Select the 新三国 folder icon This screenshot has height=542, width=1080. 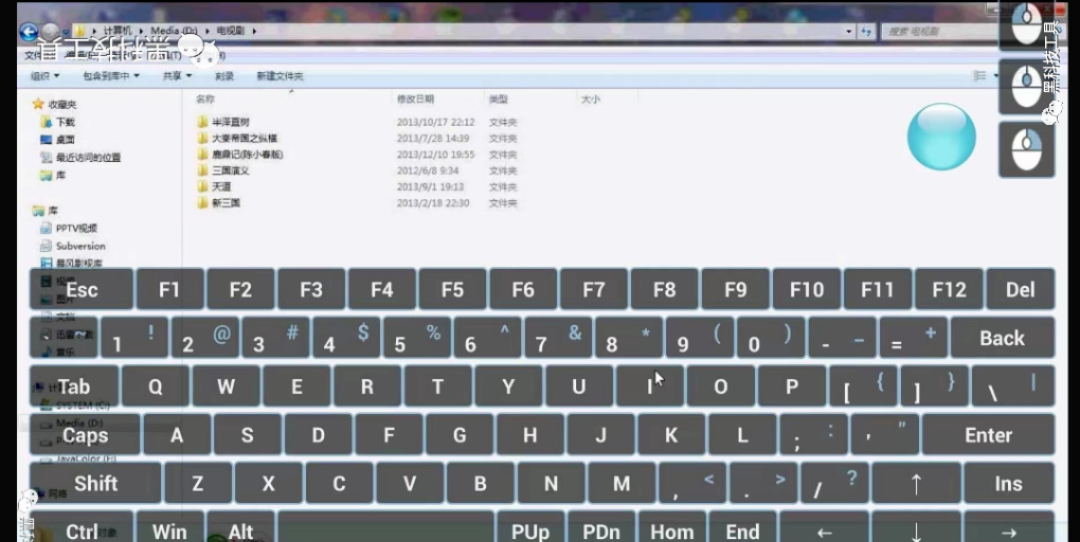click(x=202, y=202)
